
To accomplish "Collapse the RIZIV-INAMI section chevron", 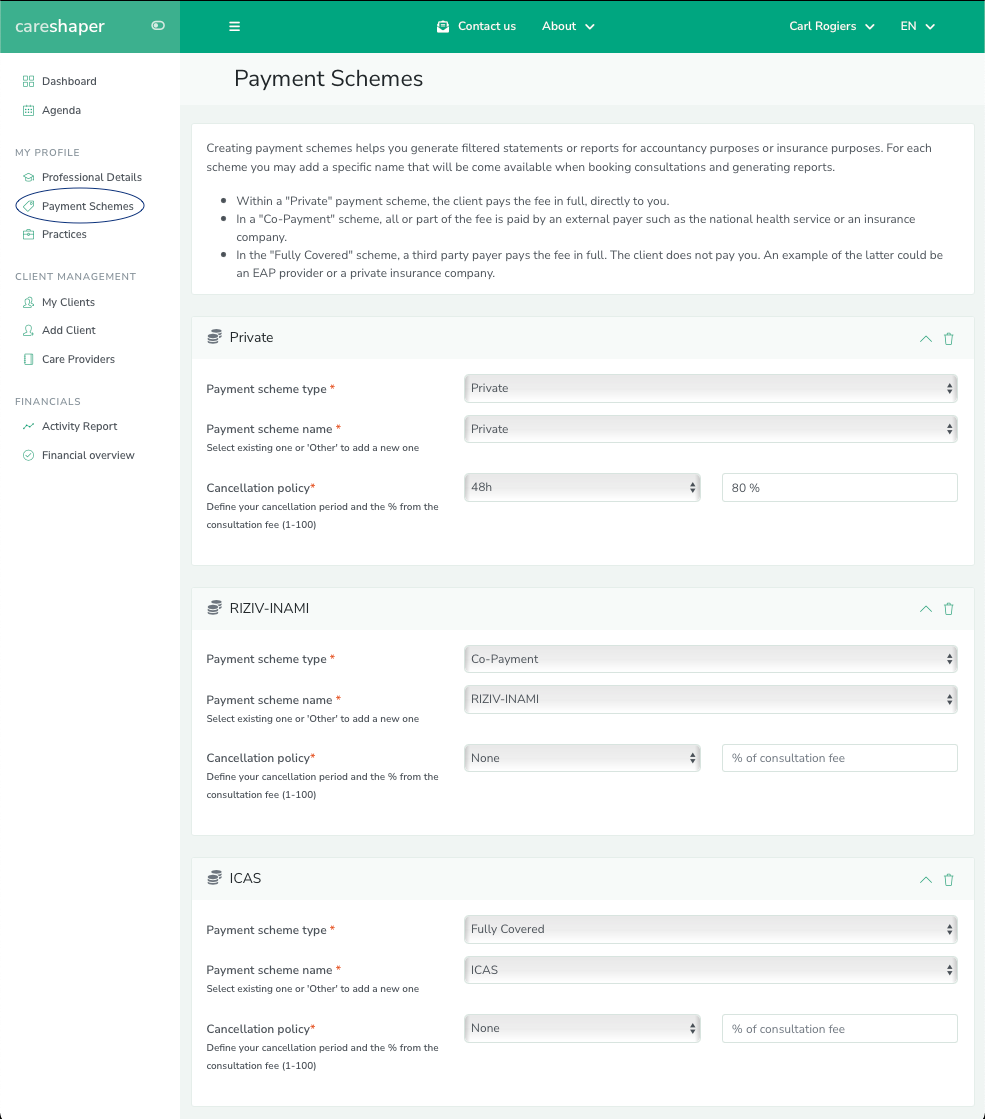I will point(925,608).
